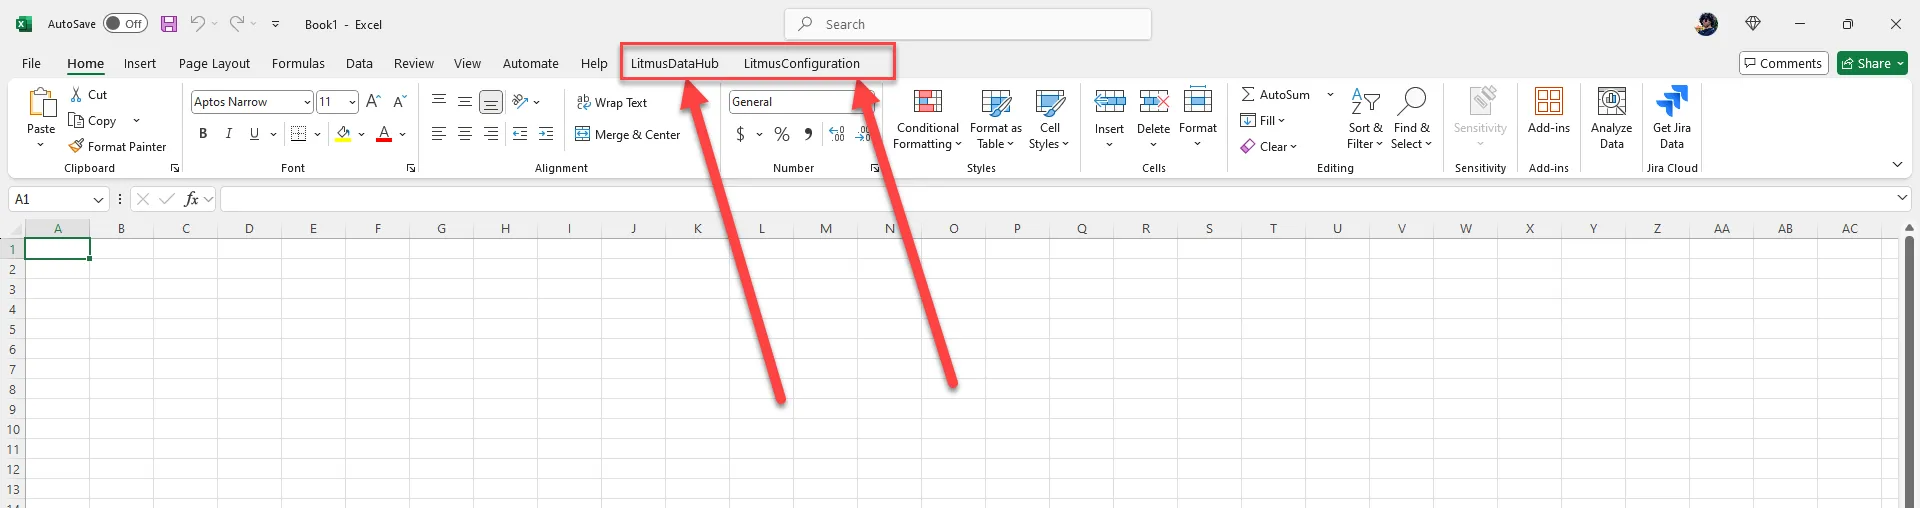The height and width of the screenshot is (508, 1920).
Task: Switch to the Automate tab
Action: tap(531, 63)
